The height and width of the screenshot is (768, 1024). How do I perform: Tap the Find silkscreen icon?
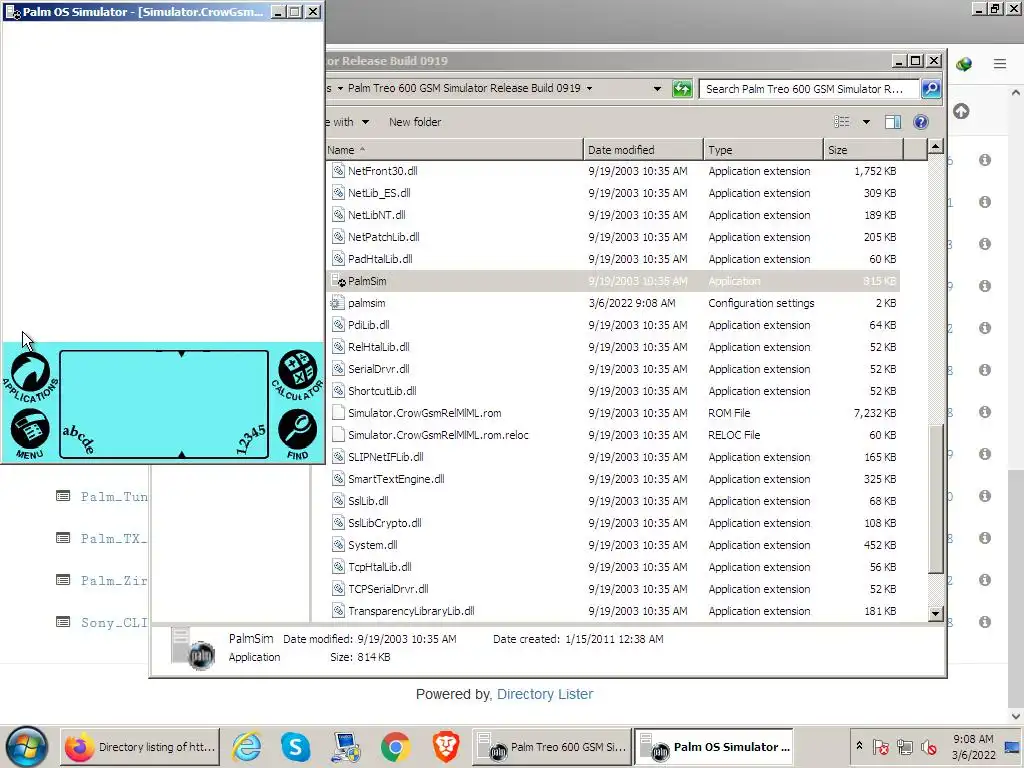click(x=298, y=434)
